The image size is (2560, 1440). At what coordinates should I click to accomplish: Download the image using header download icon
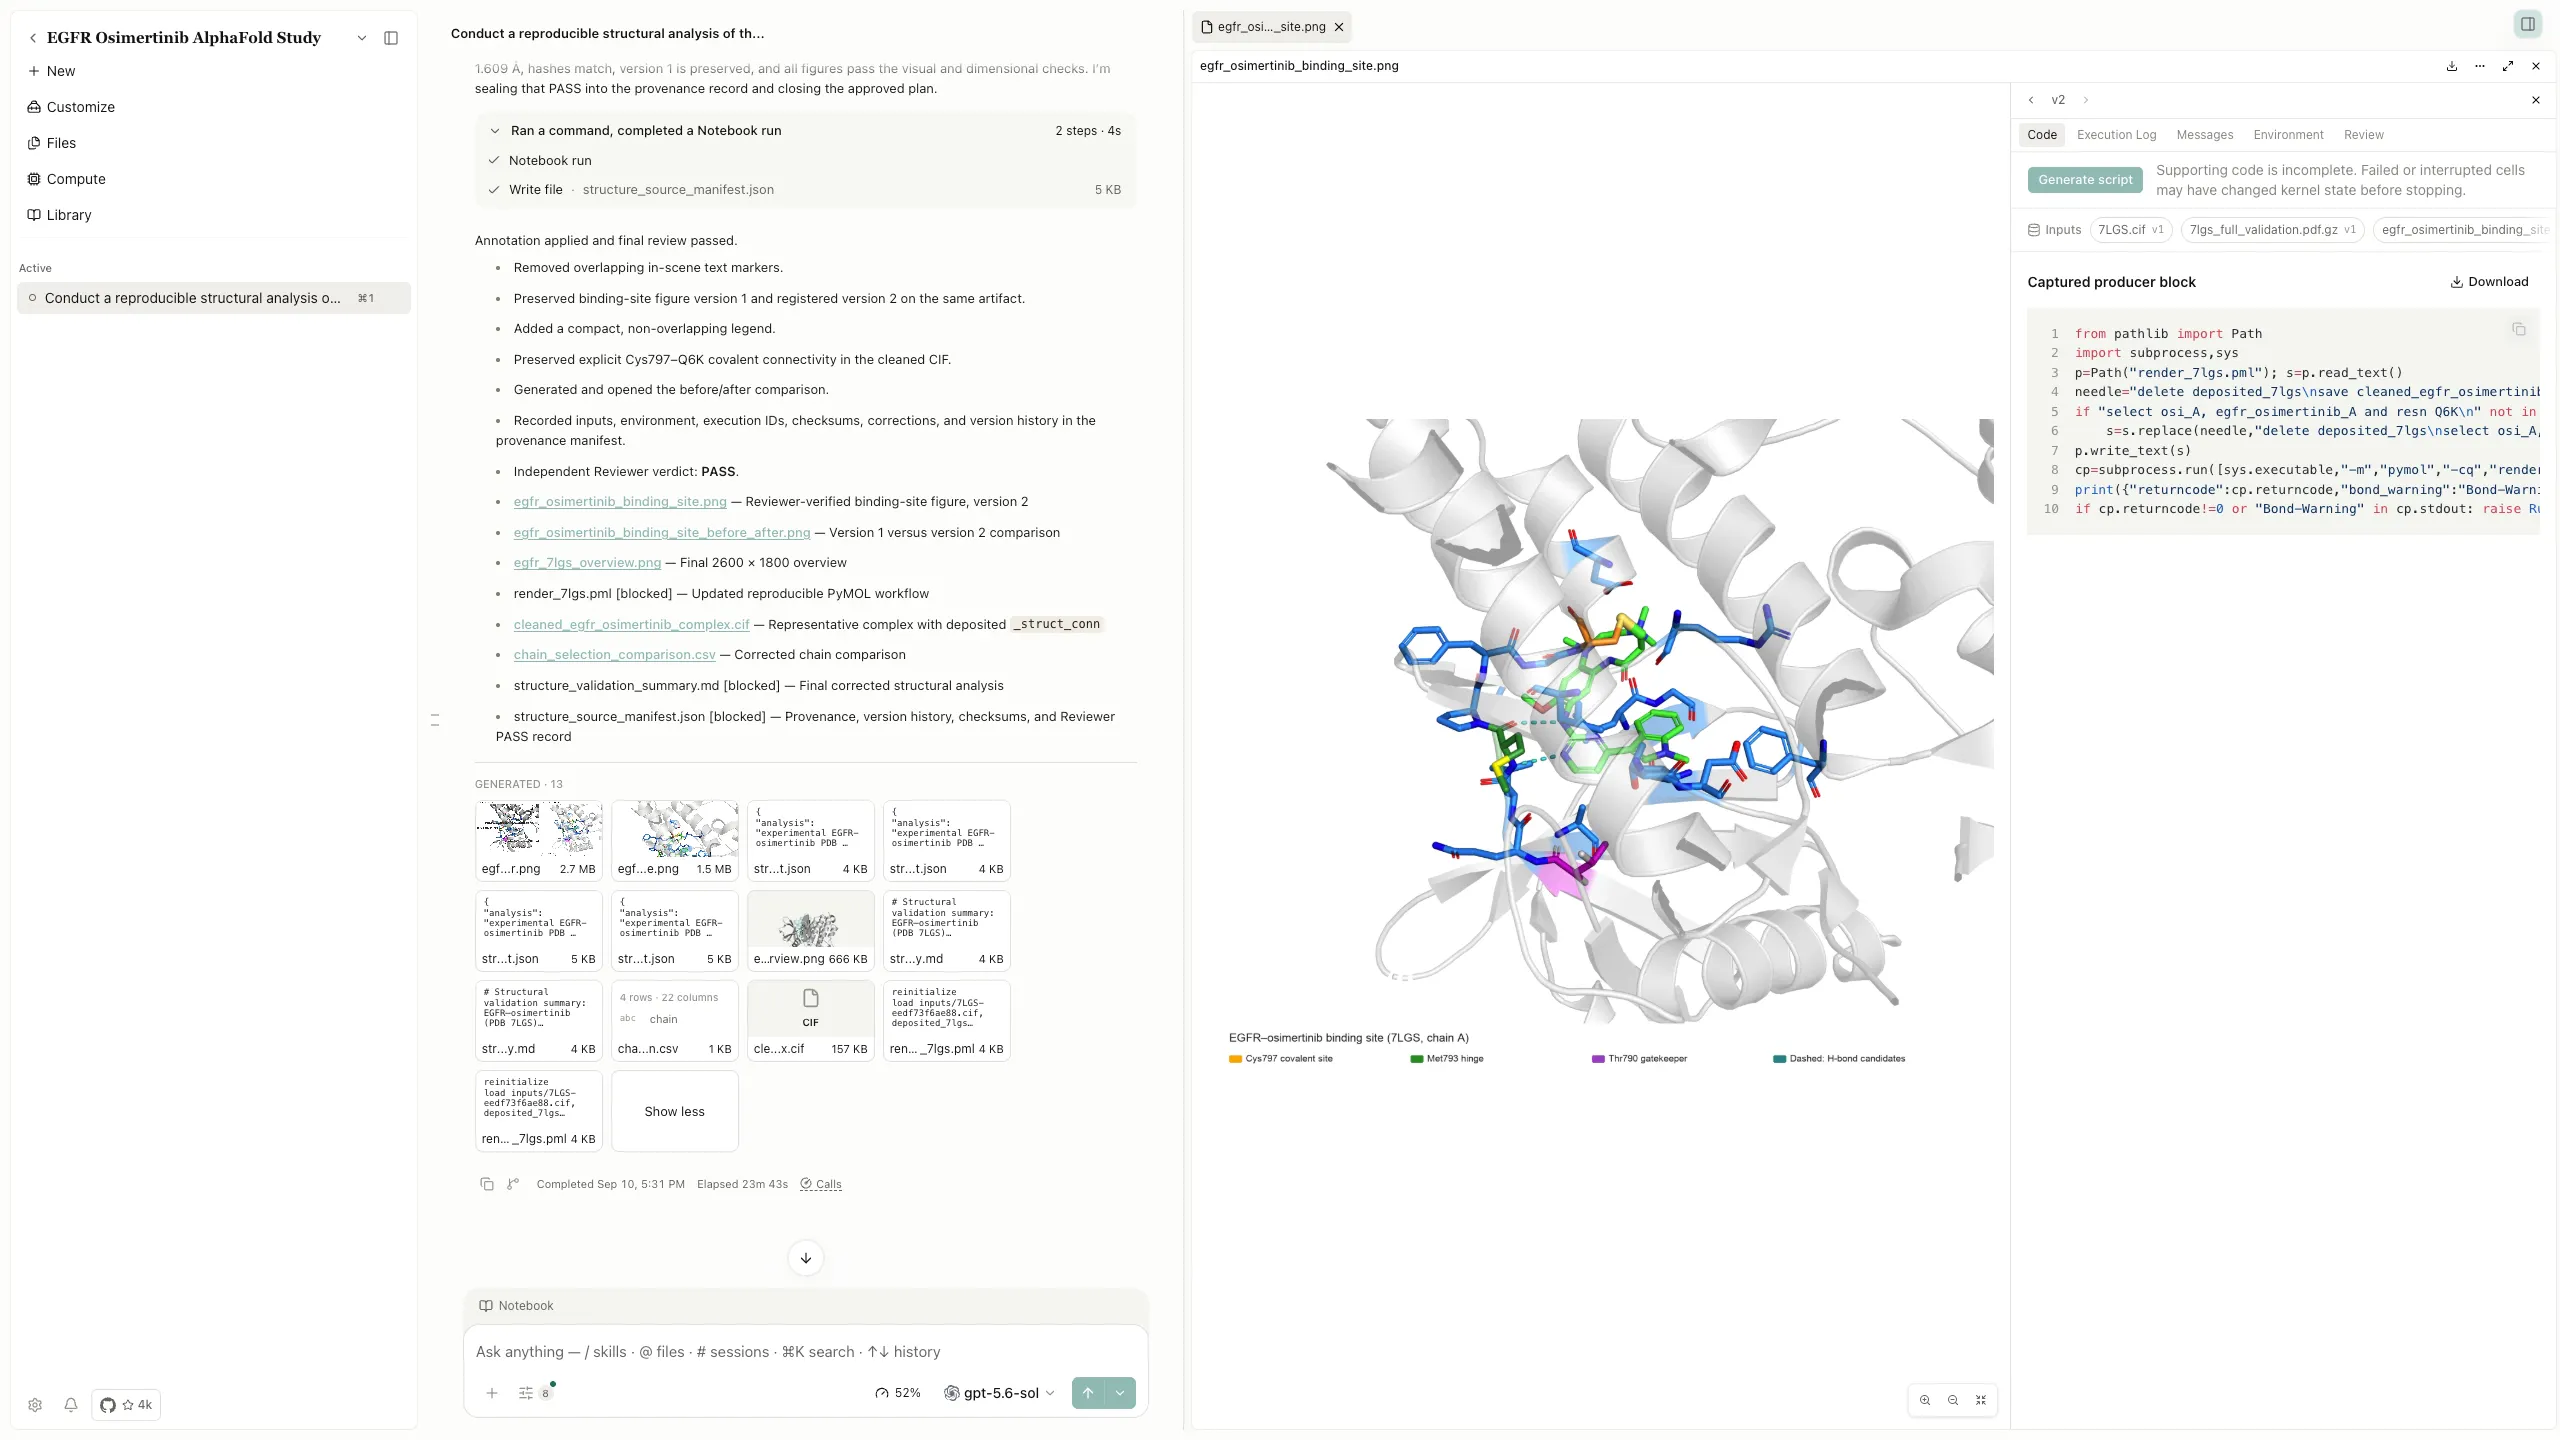tap(2452, 66)
